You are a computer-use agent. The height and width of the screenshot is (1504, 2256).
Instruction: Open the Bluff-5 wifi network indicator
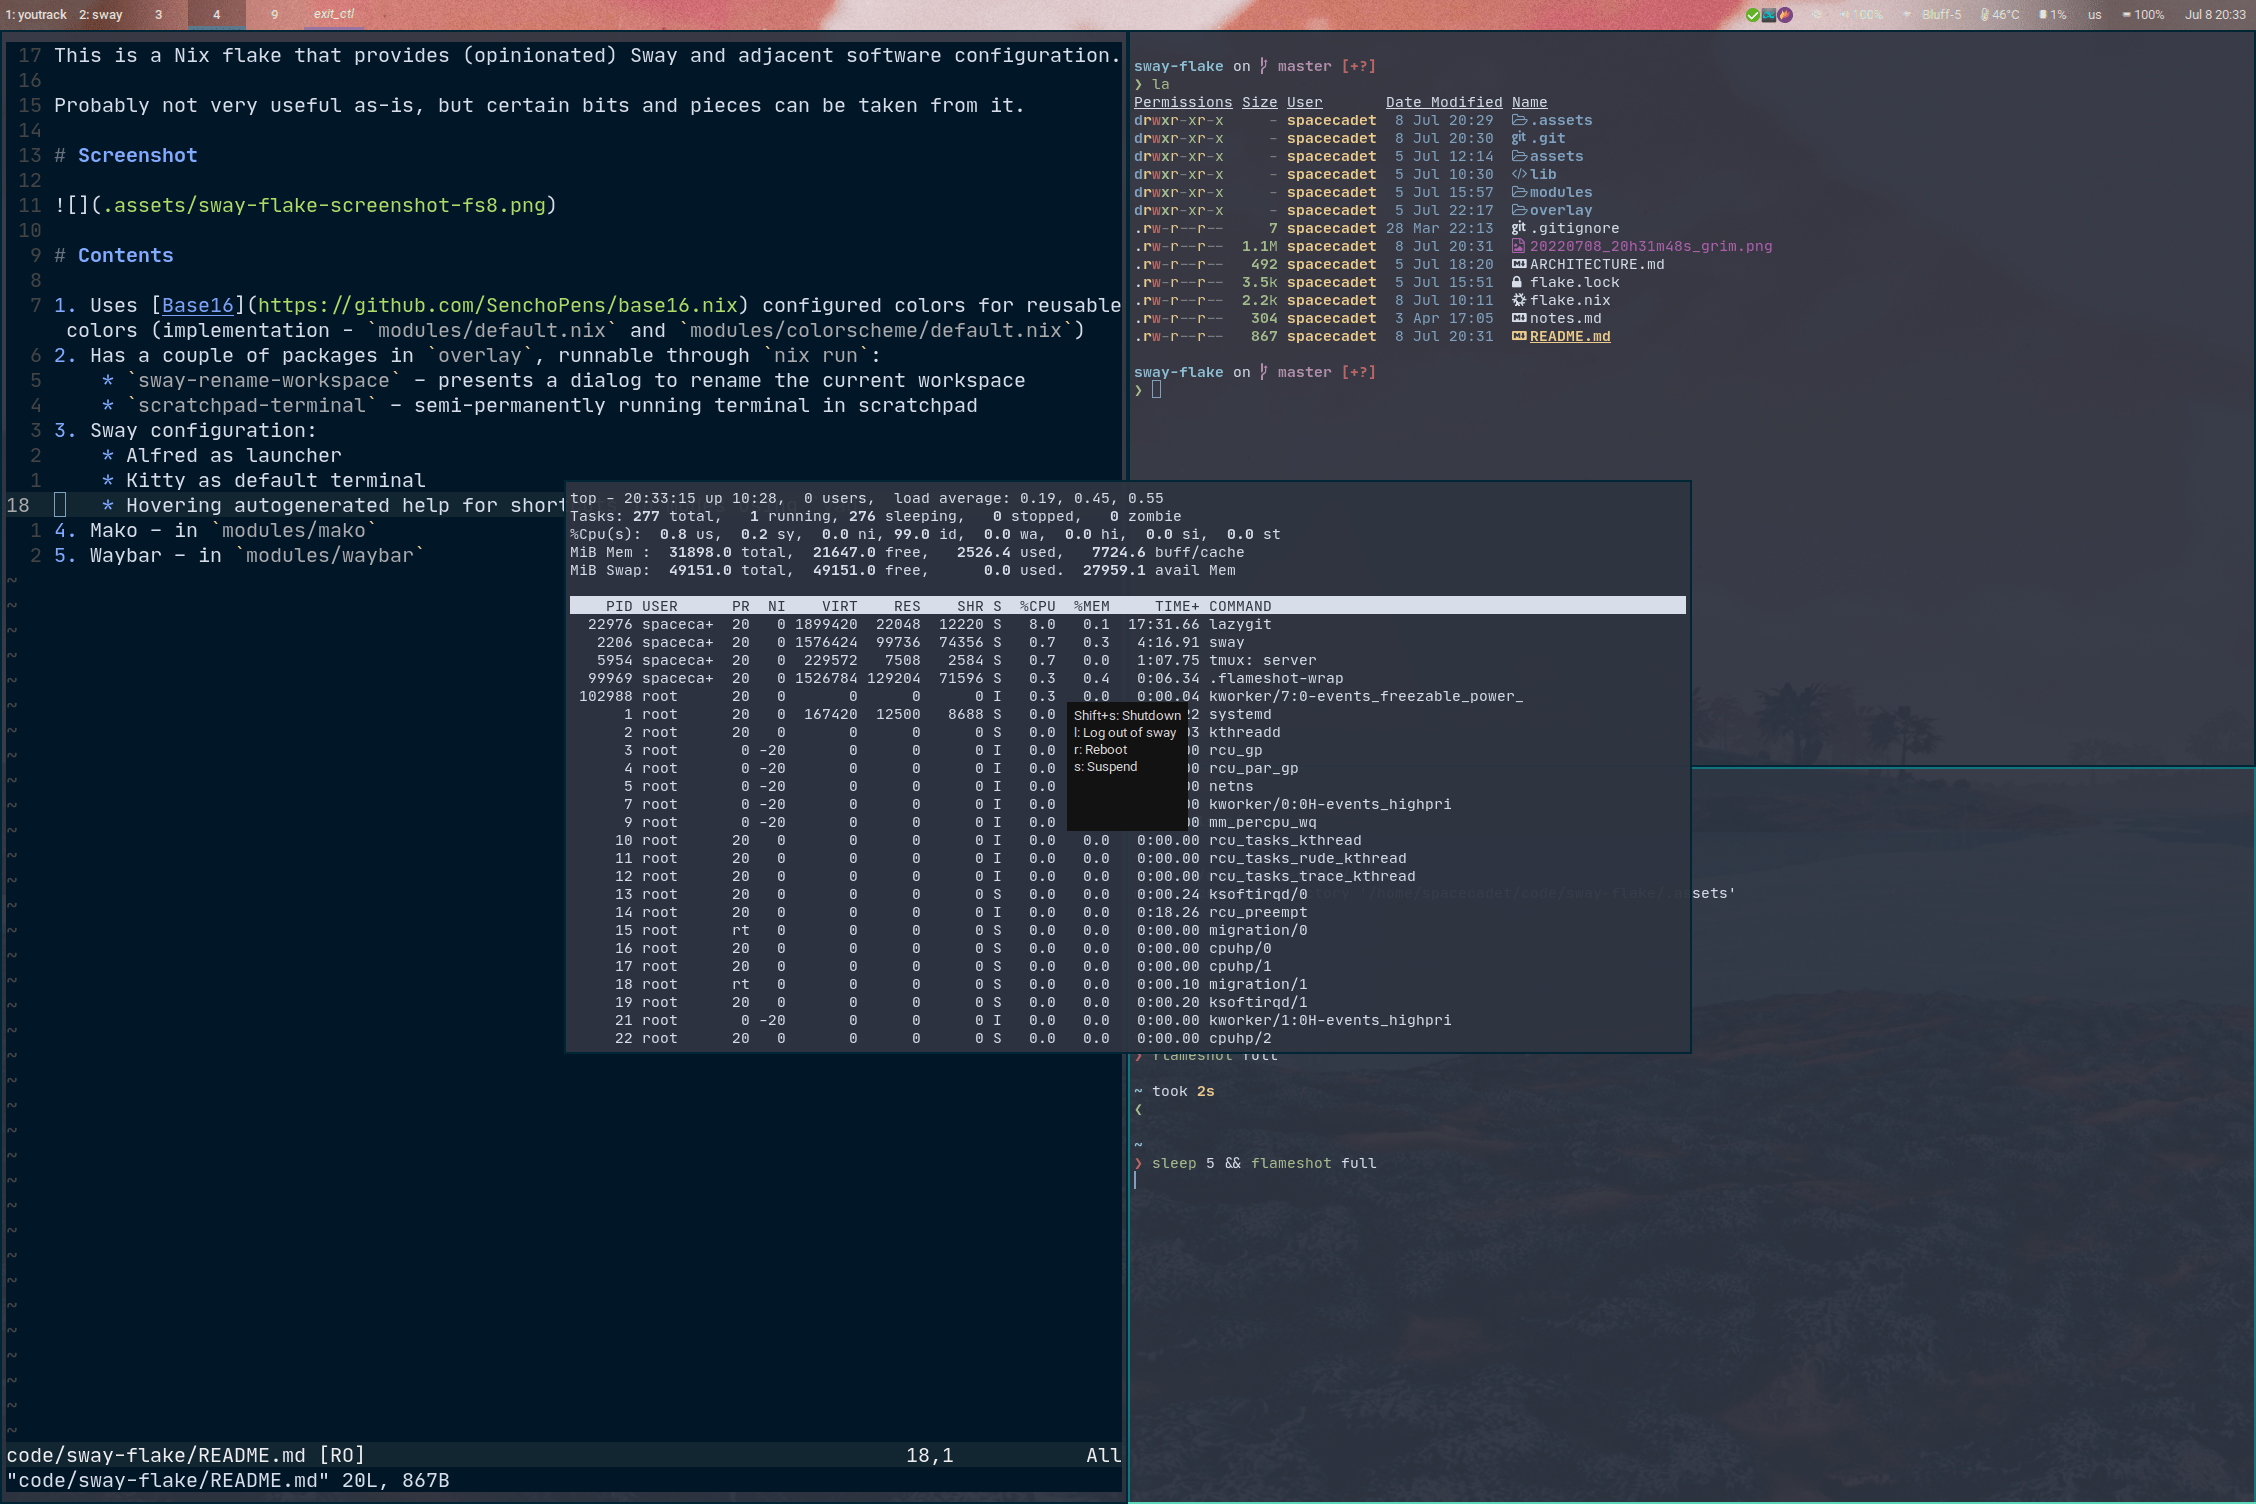1938,15
